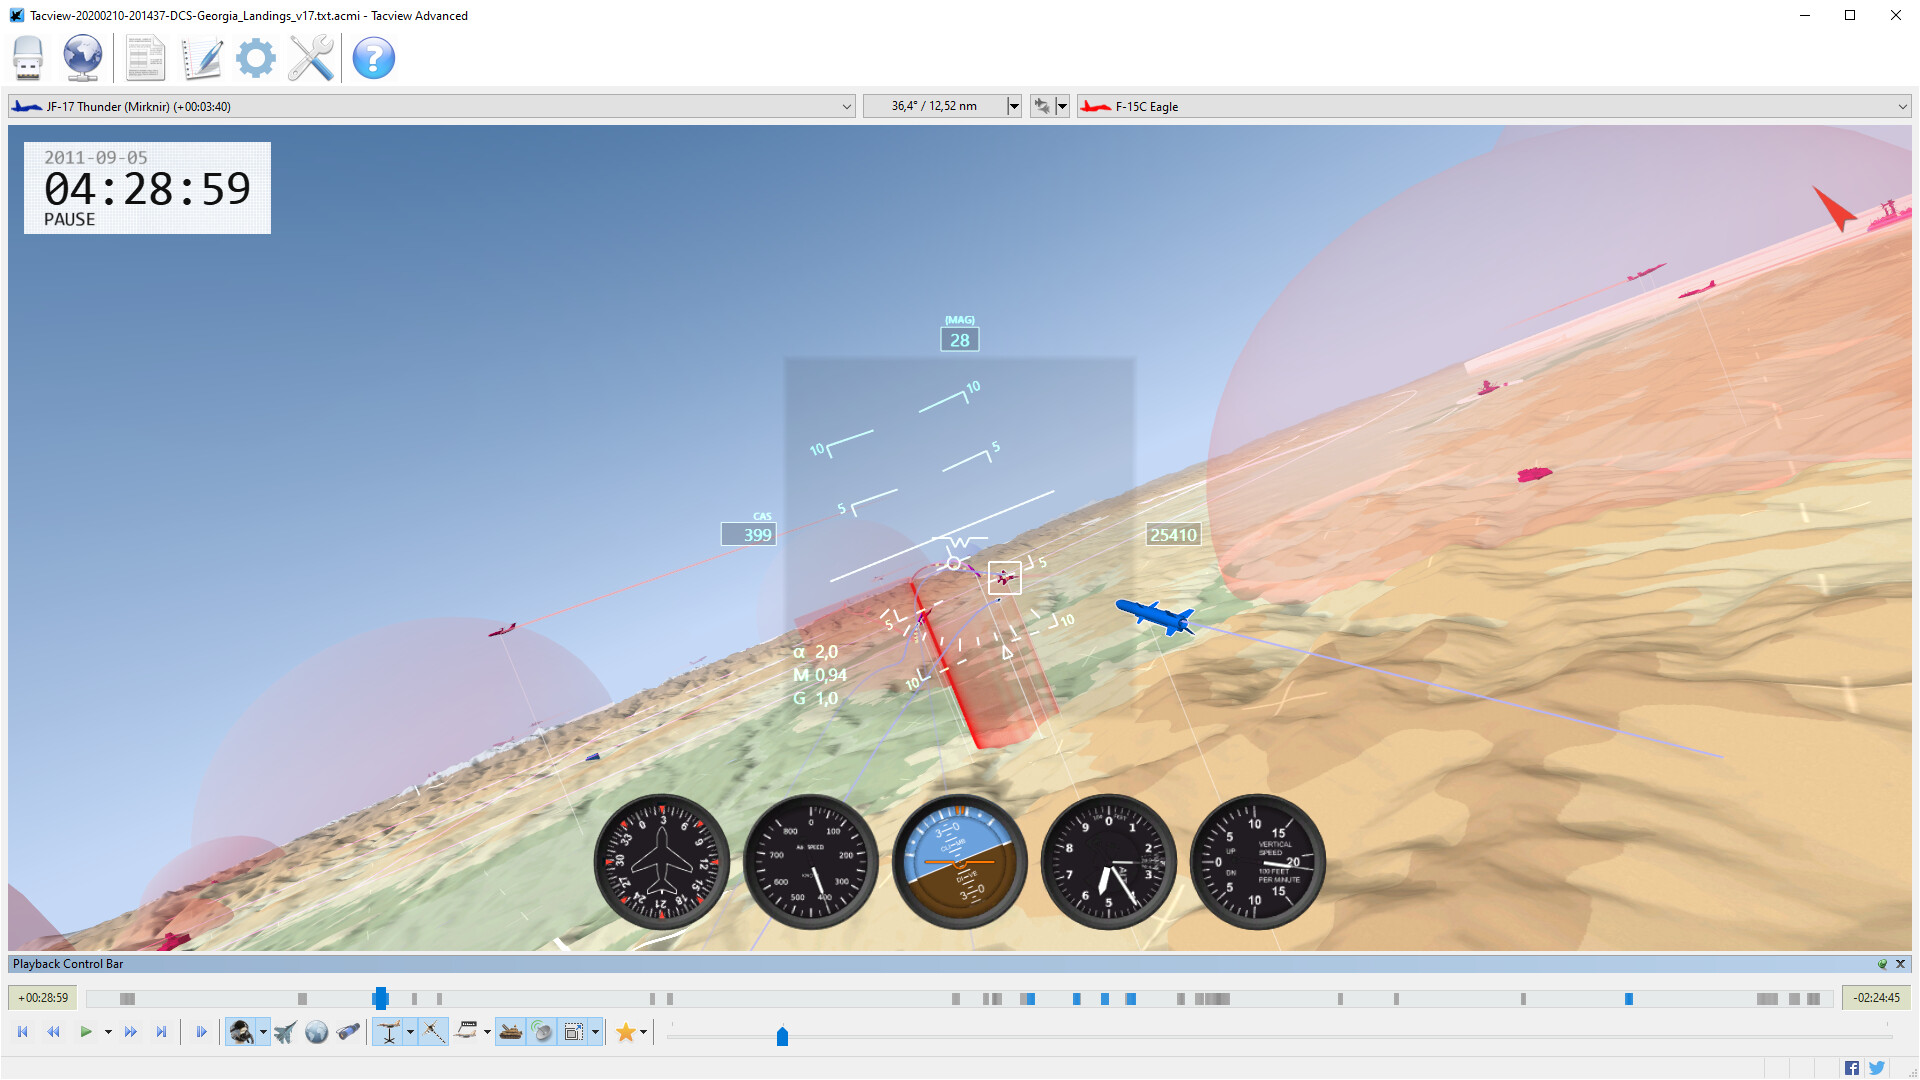This screenshot has height=1080, width=1920.
Task: Toggle the cockpit pilot view
Action: [243, 1031]
